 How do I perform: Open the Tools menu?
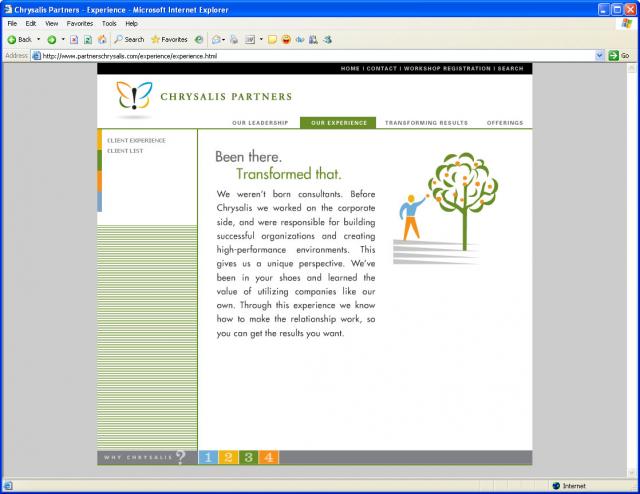pyautogui.click(x=108, y=23)
